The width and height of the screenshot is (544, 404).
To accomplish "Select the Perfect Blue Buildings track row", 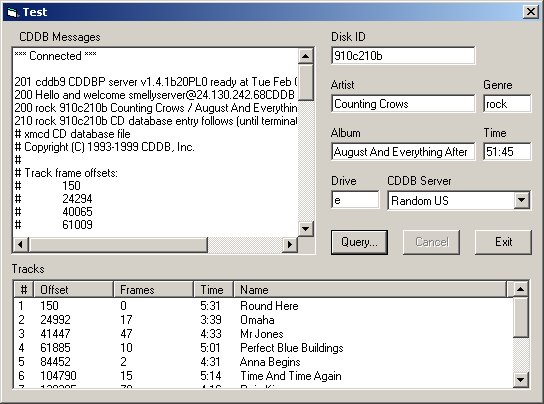I will 263,348.
